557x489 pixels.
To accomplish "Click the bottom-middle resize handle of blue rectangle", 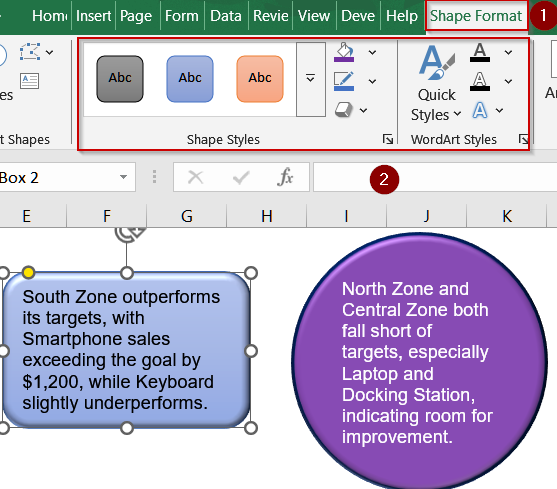I will (127, 428).
